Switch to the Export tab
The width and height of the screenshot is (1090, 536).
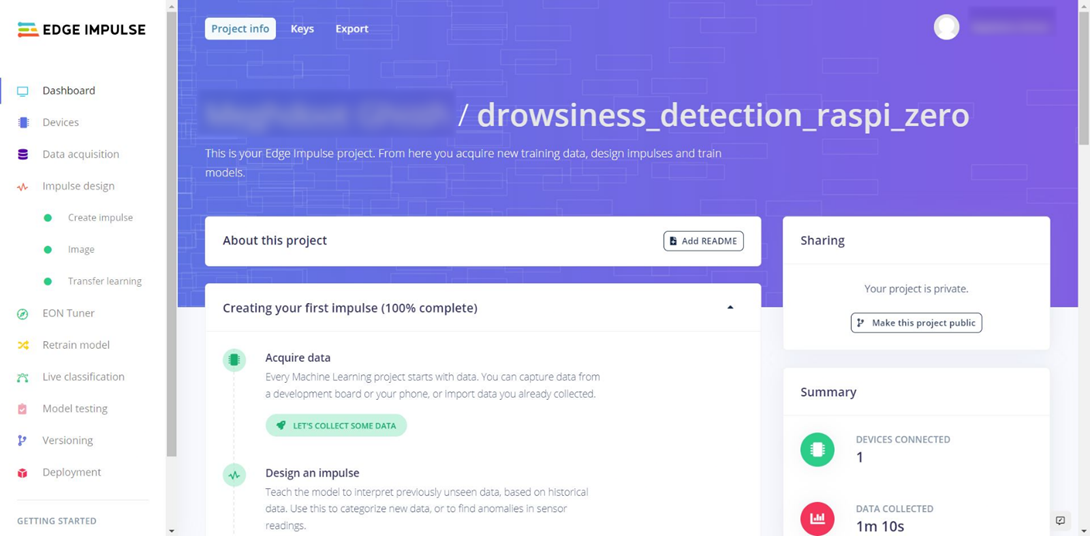352,29
